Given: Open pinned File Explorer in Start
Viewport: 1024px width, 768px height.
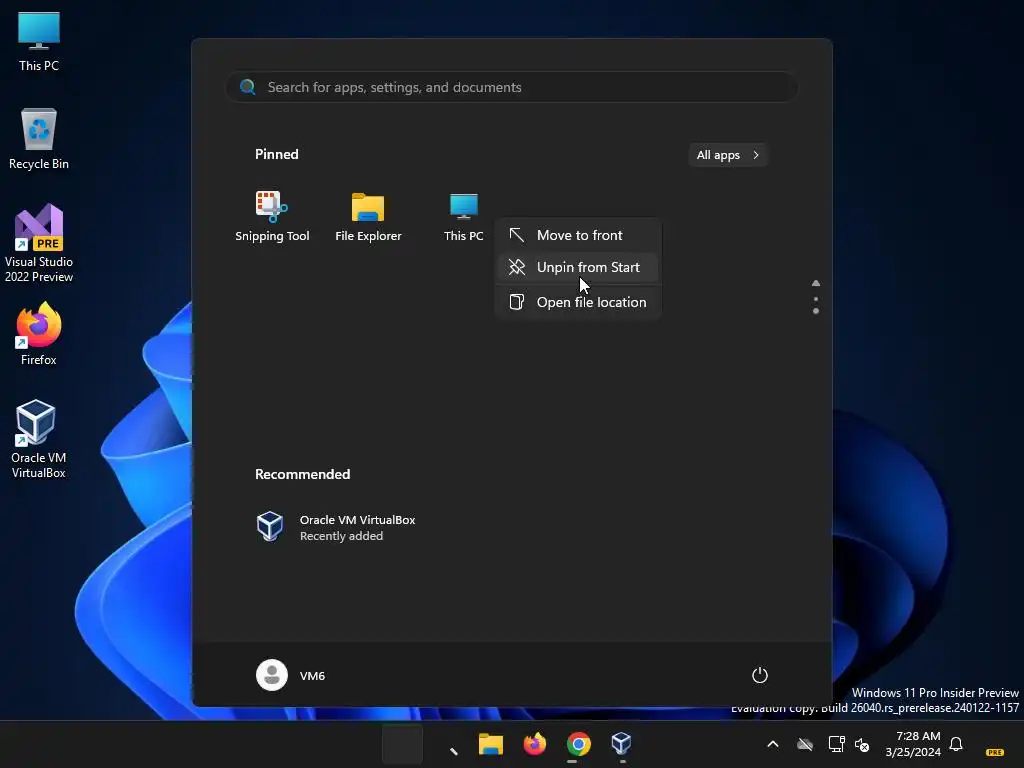Looking at the screenshot, I should [x=368, y=217].
